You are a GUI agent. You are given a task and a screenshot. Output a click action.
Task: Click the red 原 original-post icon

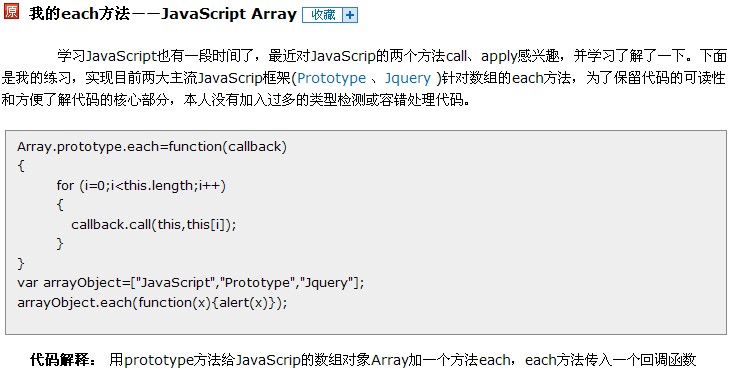pyautogui.click(x=11, y=11)
